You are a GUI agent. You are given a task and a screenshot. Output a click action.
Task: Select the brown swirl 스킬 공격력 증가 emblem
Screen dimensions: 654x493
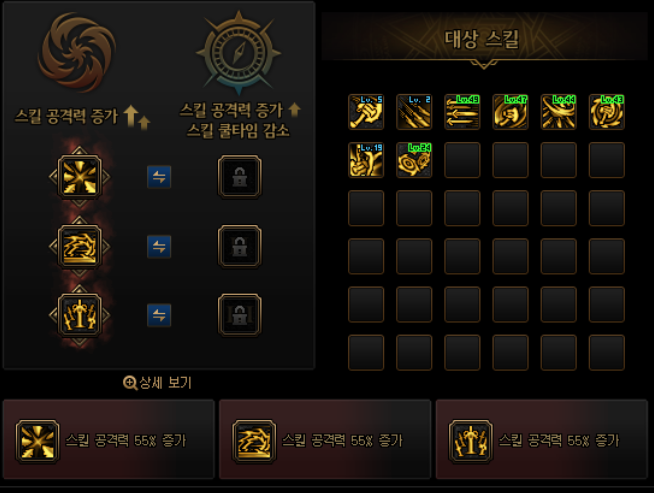77,52
